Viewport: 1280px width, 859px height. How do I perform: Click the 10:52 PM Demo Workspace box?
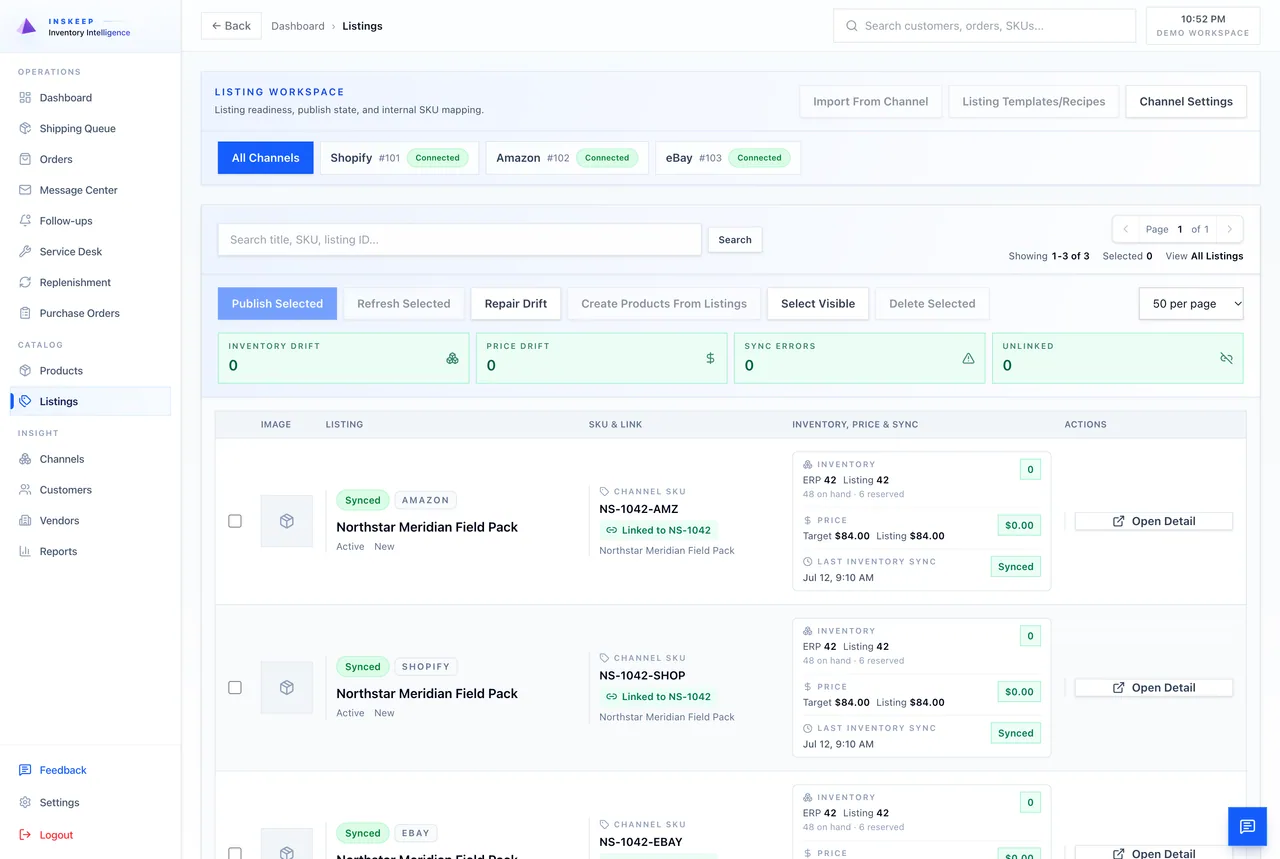pyautogui.click(x=1203, y=26)
